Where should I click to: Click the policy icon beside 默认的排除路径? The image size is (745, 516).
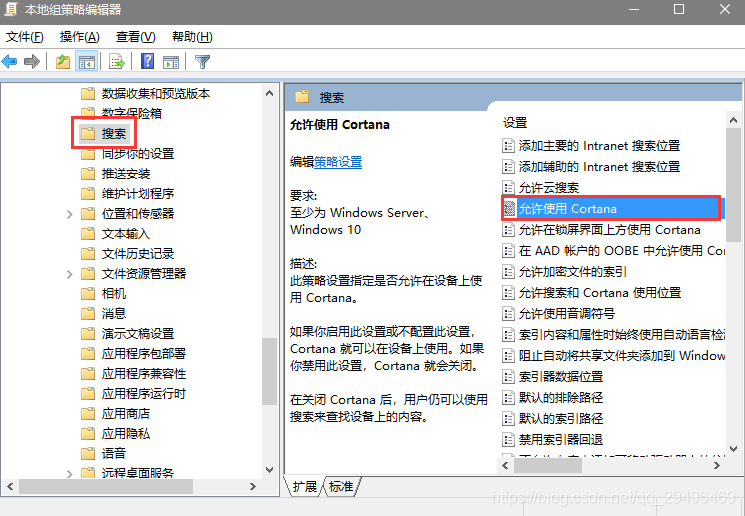pyautogui.click(x=508, y=398)
